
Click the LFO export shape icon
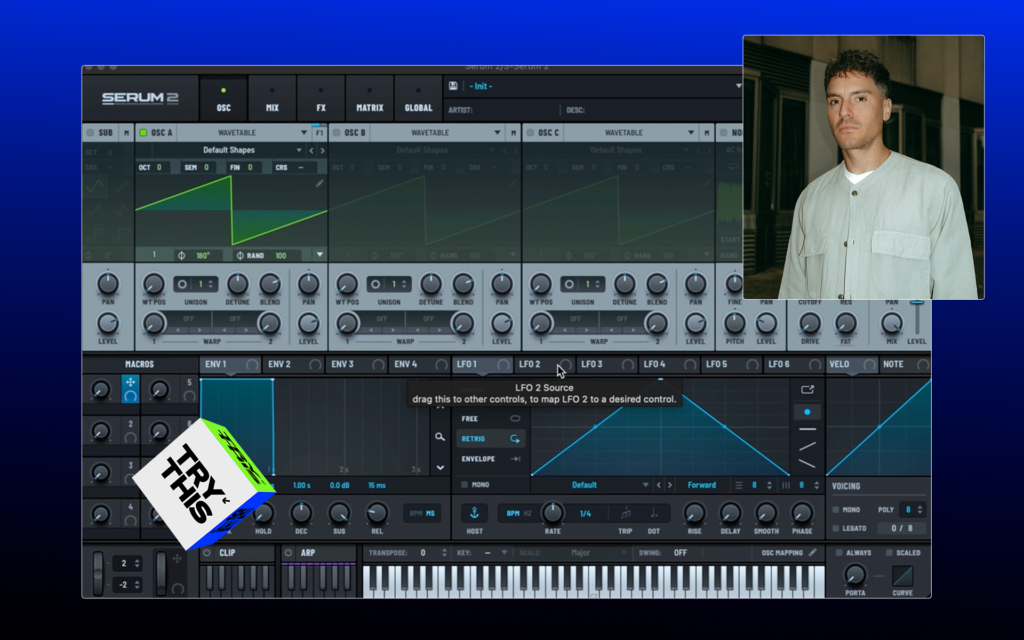click(x=808, y=390)
